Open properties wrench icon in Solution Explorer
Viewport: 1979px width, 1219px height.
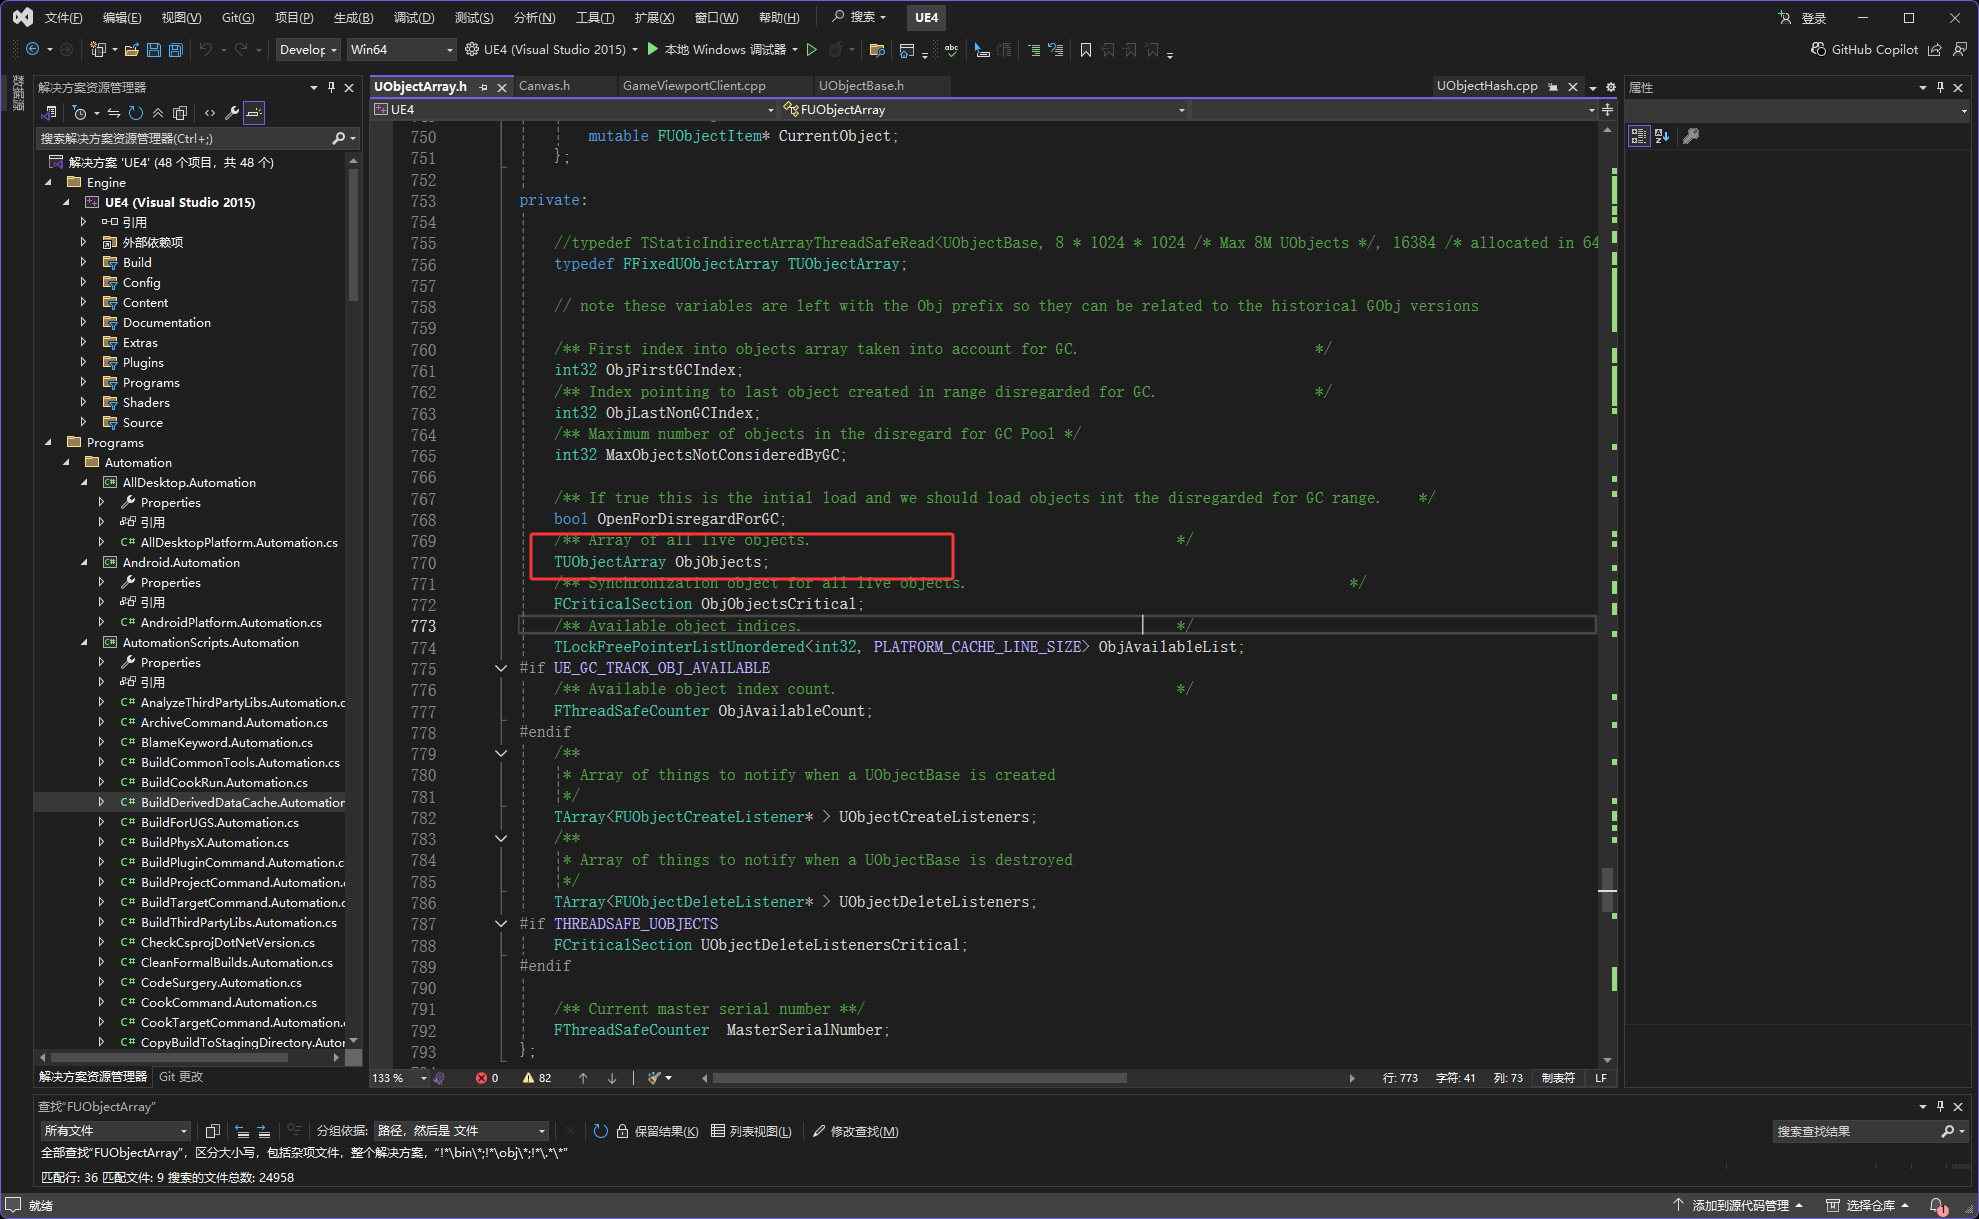[232, 113]
